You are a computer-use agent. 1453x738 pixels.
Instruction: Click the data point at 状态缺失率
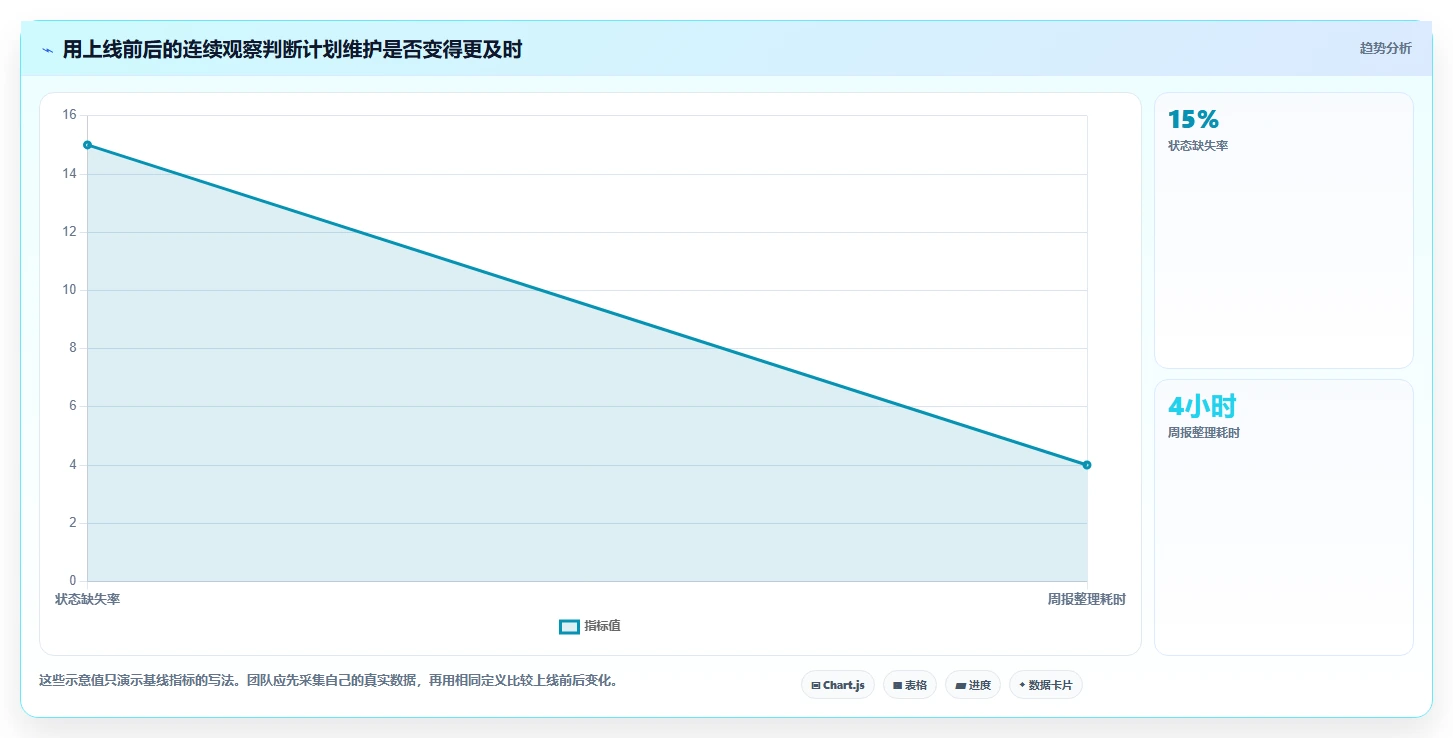click(87, 145)
